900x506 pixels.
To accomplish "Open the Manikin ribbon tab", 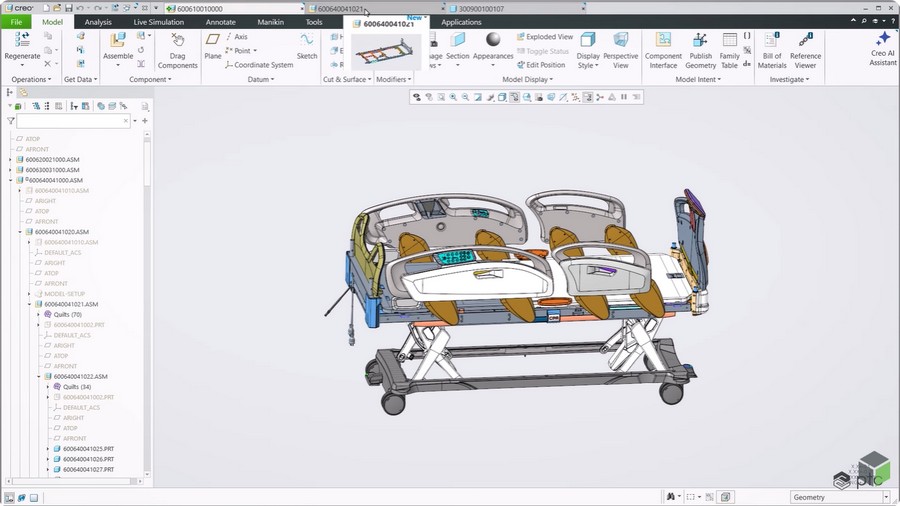I will tap(270, 22).
